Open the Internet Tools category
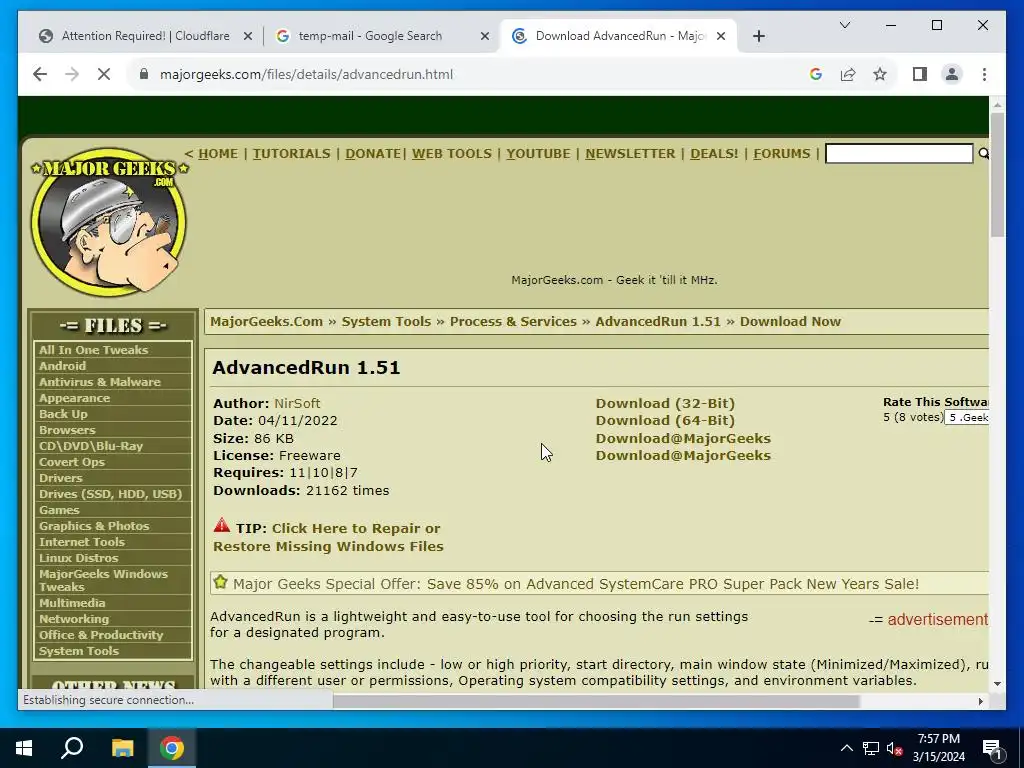 coord(82,542)
